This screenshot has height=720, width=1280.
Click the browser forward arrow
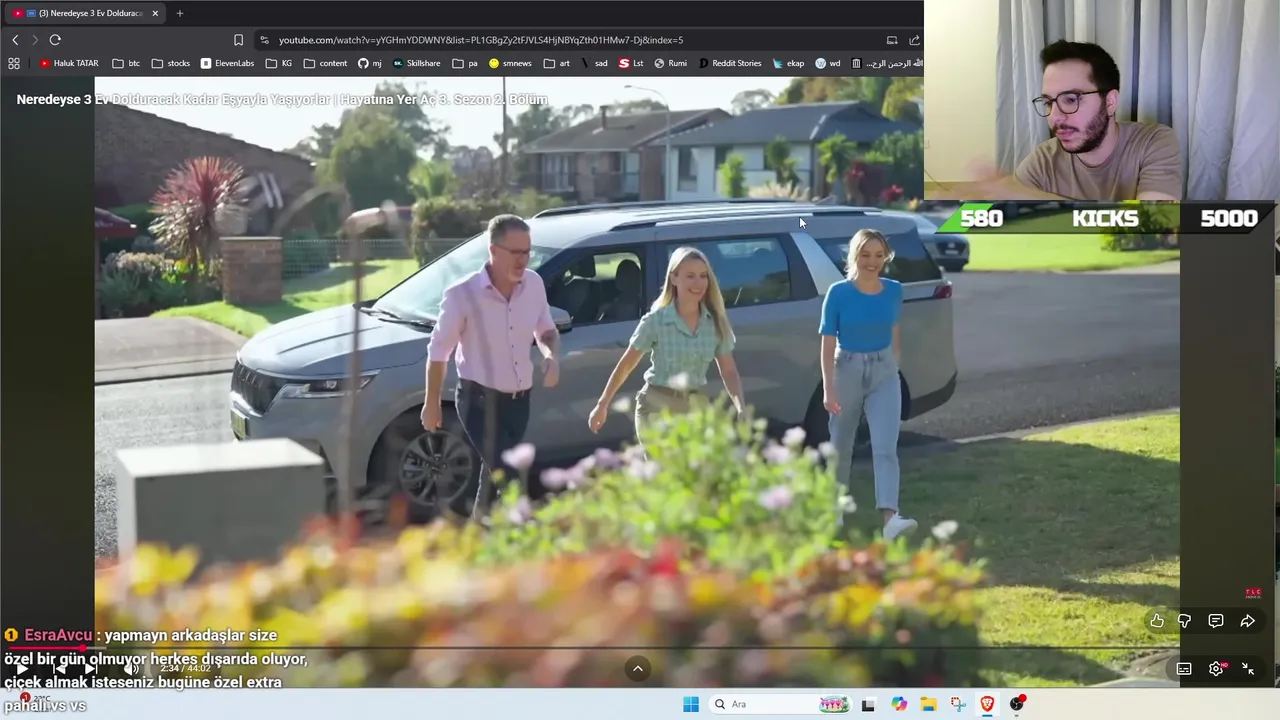(34, 40)
